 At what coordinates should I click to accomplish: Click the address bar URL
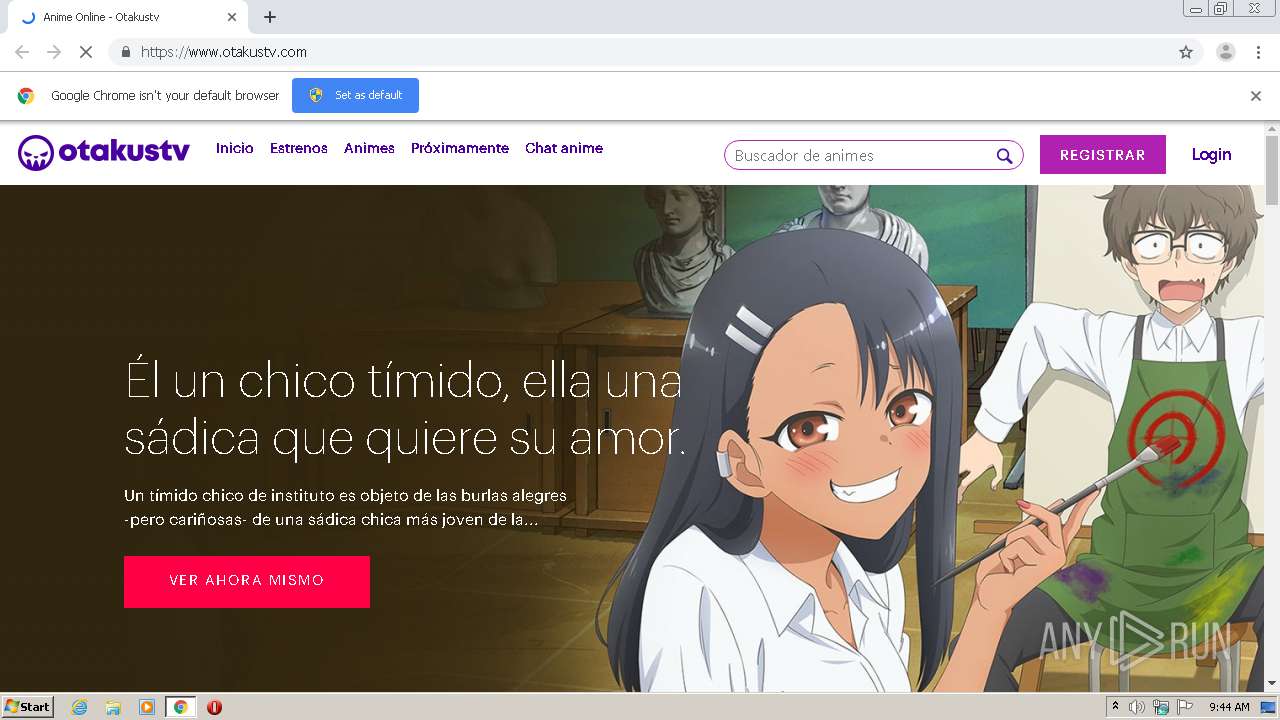[x=224, y=52]
